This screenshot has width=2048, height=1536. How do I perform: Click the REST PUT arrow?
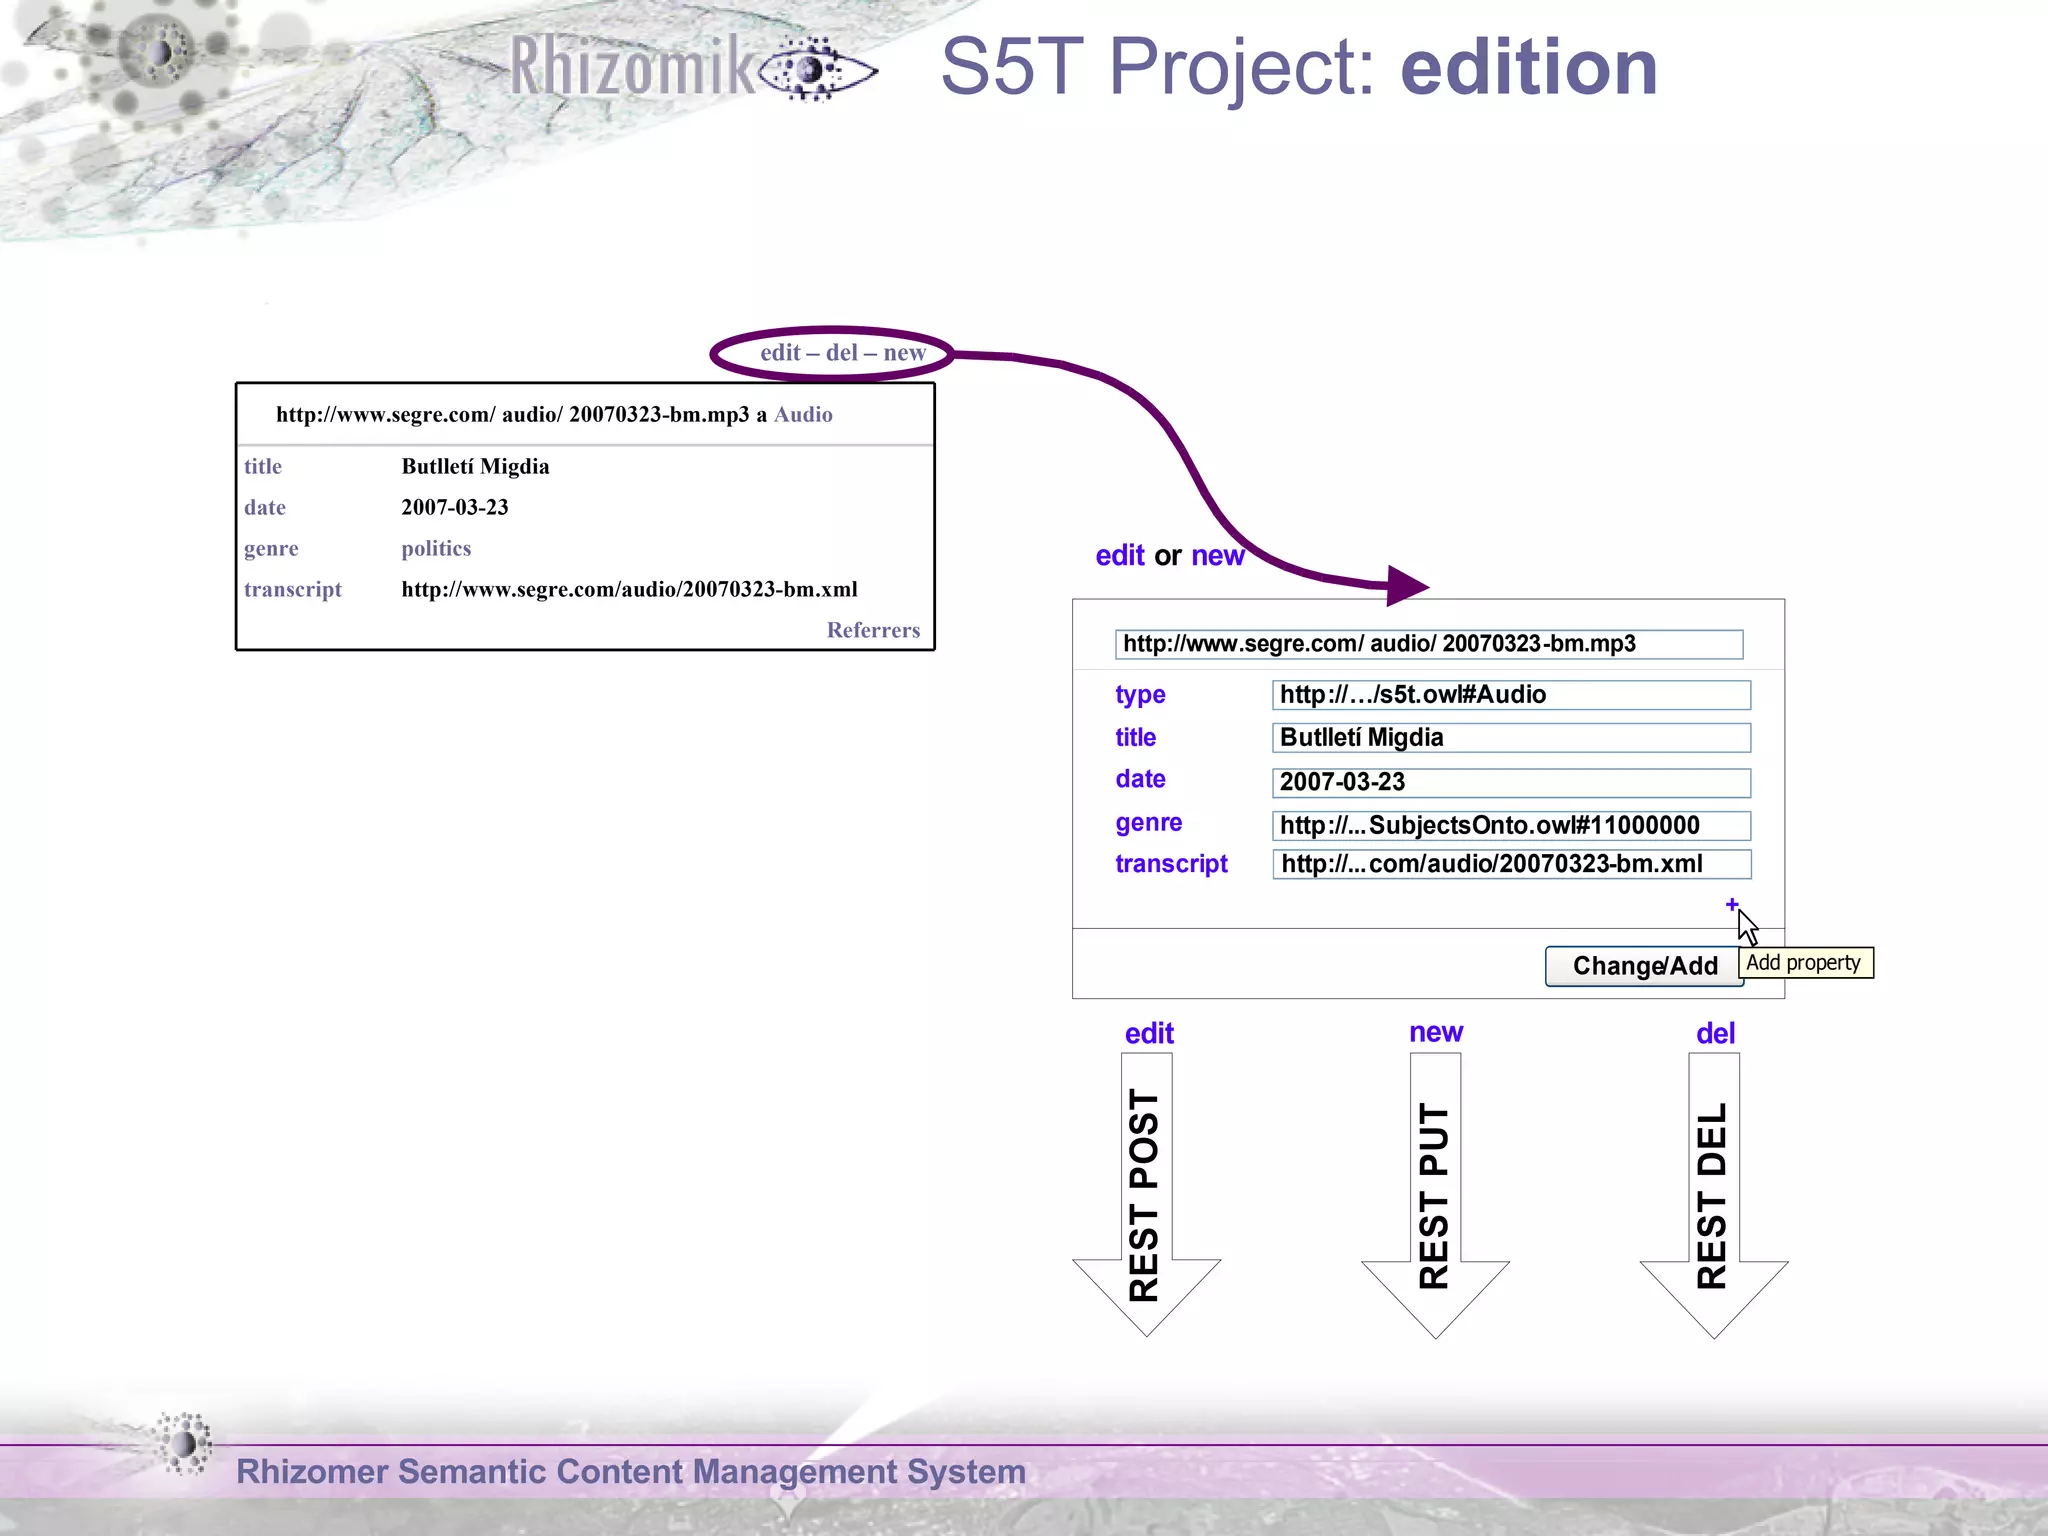[1435, 1195]
